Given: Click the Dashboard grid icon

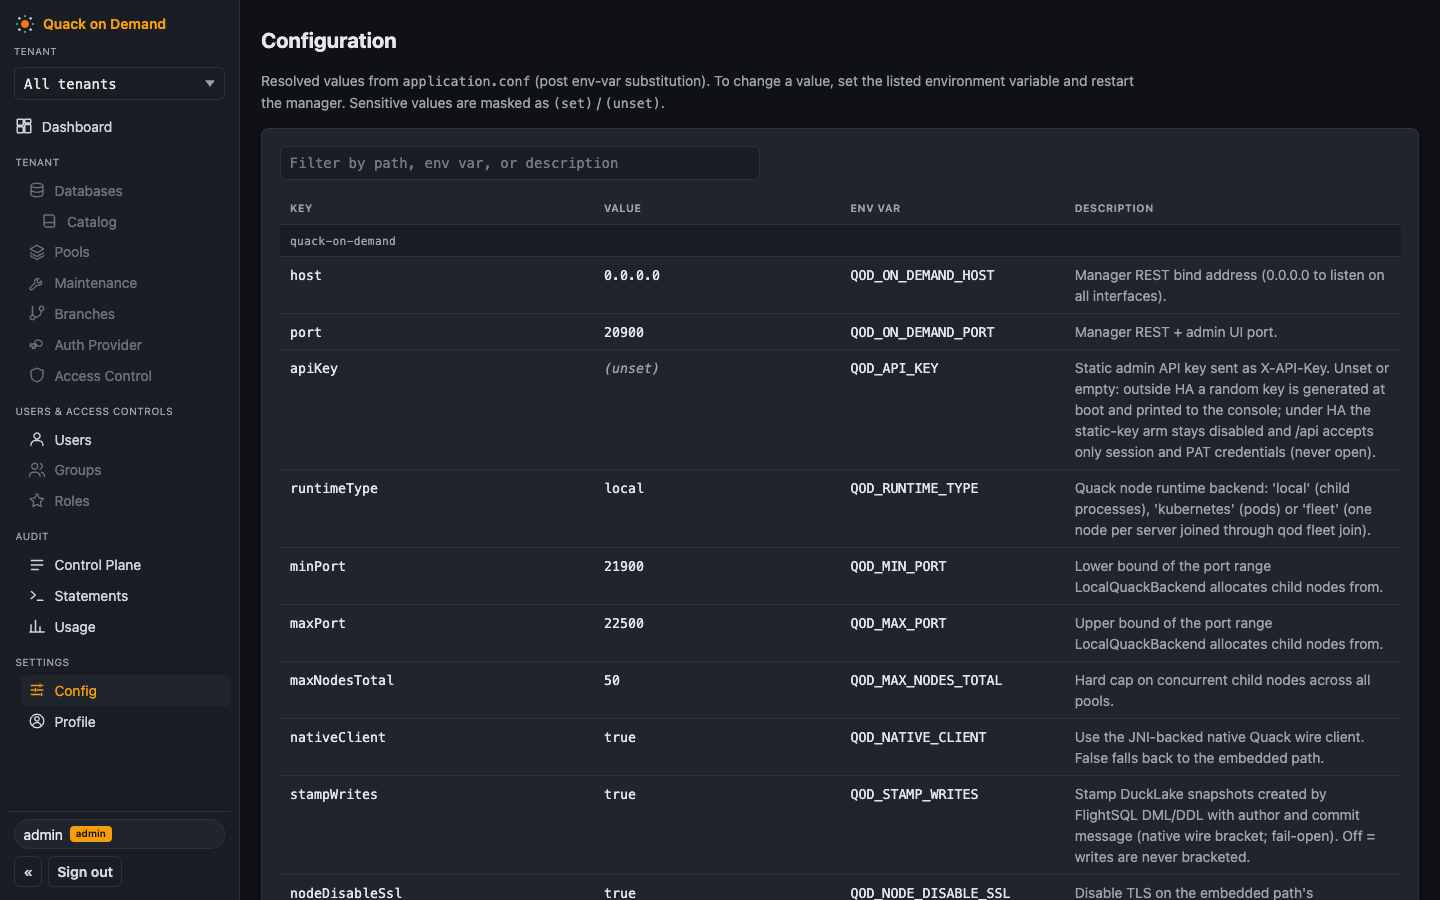Looking at the screenshot, I should pyautogui.click(x=24, y=126).
